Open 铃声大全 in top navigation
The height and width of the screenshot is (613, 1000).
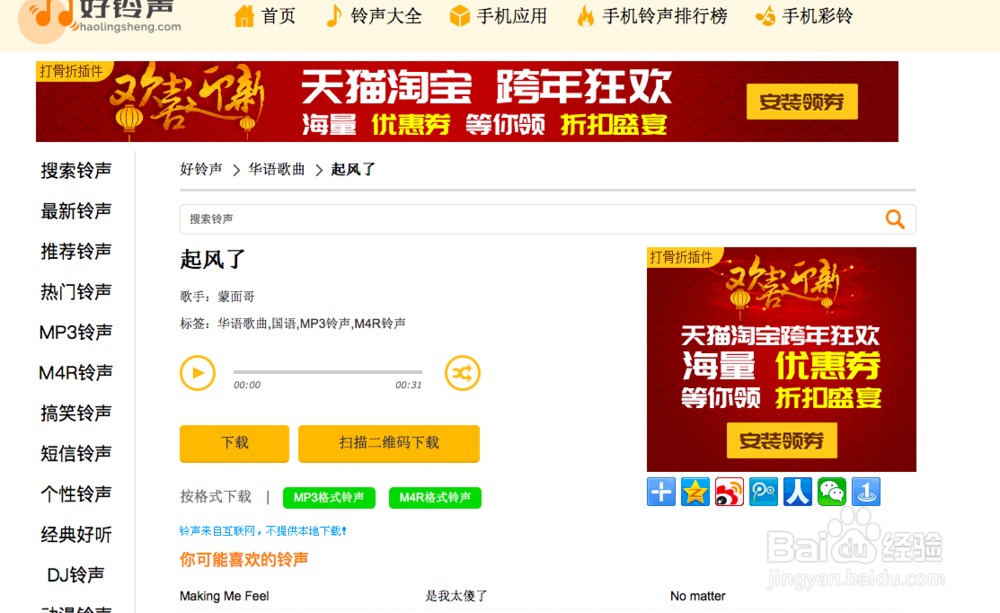[373, 16]
